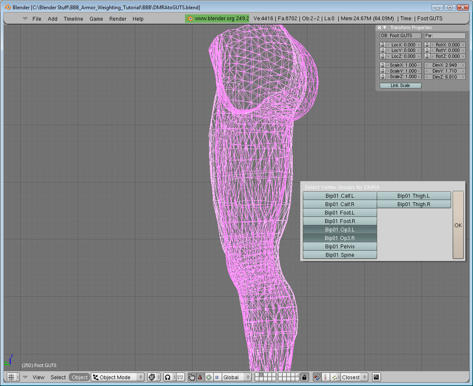Image resolution: width=473 pixels, height=386 pixels.
Task: Toggle the Bip01 Pelvis vertex group
Action: tap(340, 246)
